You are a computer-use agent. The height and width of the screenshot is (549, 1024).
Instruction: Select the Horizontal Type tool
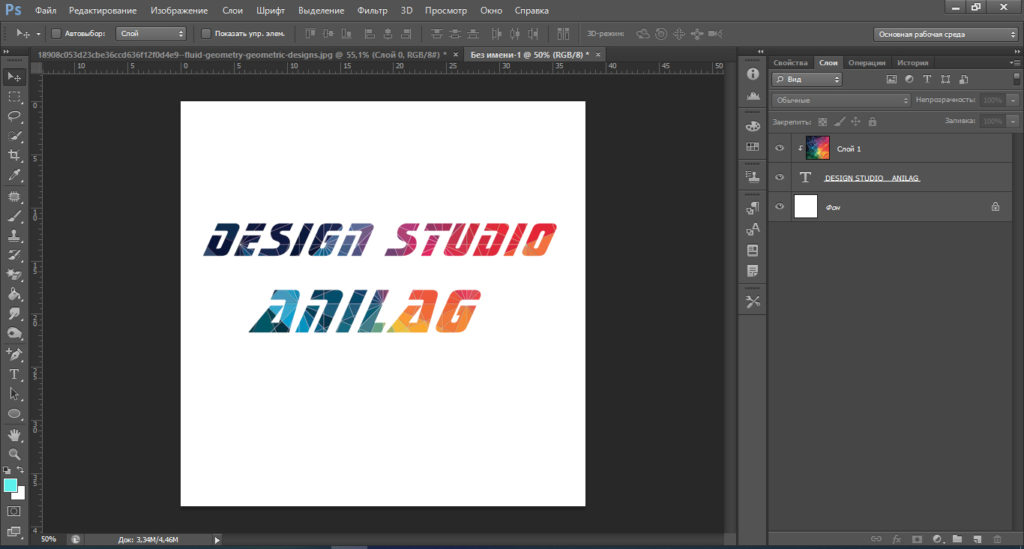coord(14,374)
